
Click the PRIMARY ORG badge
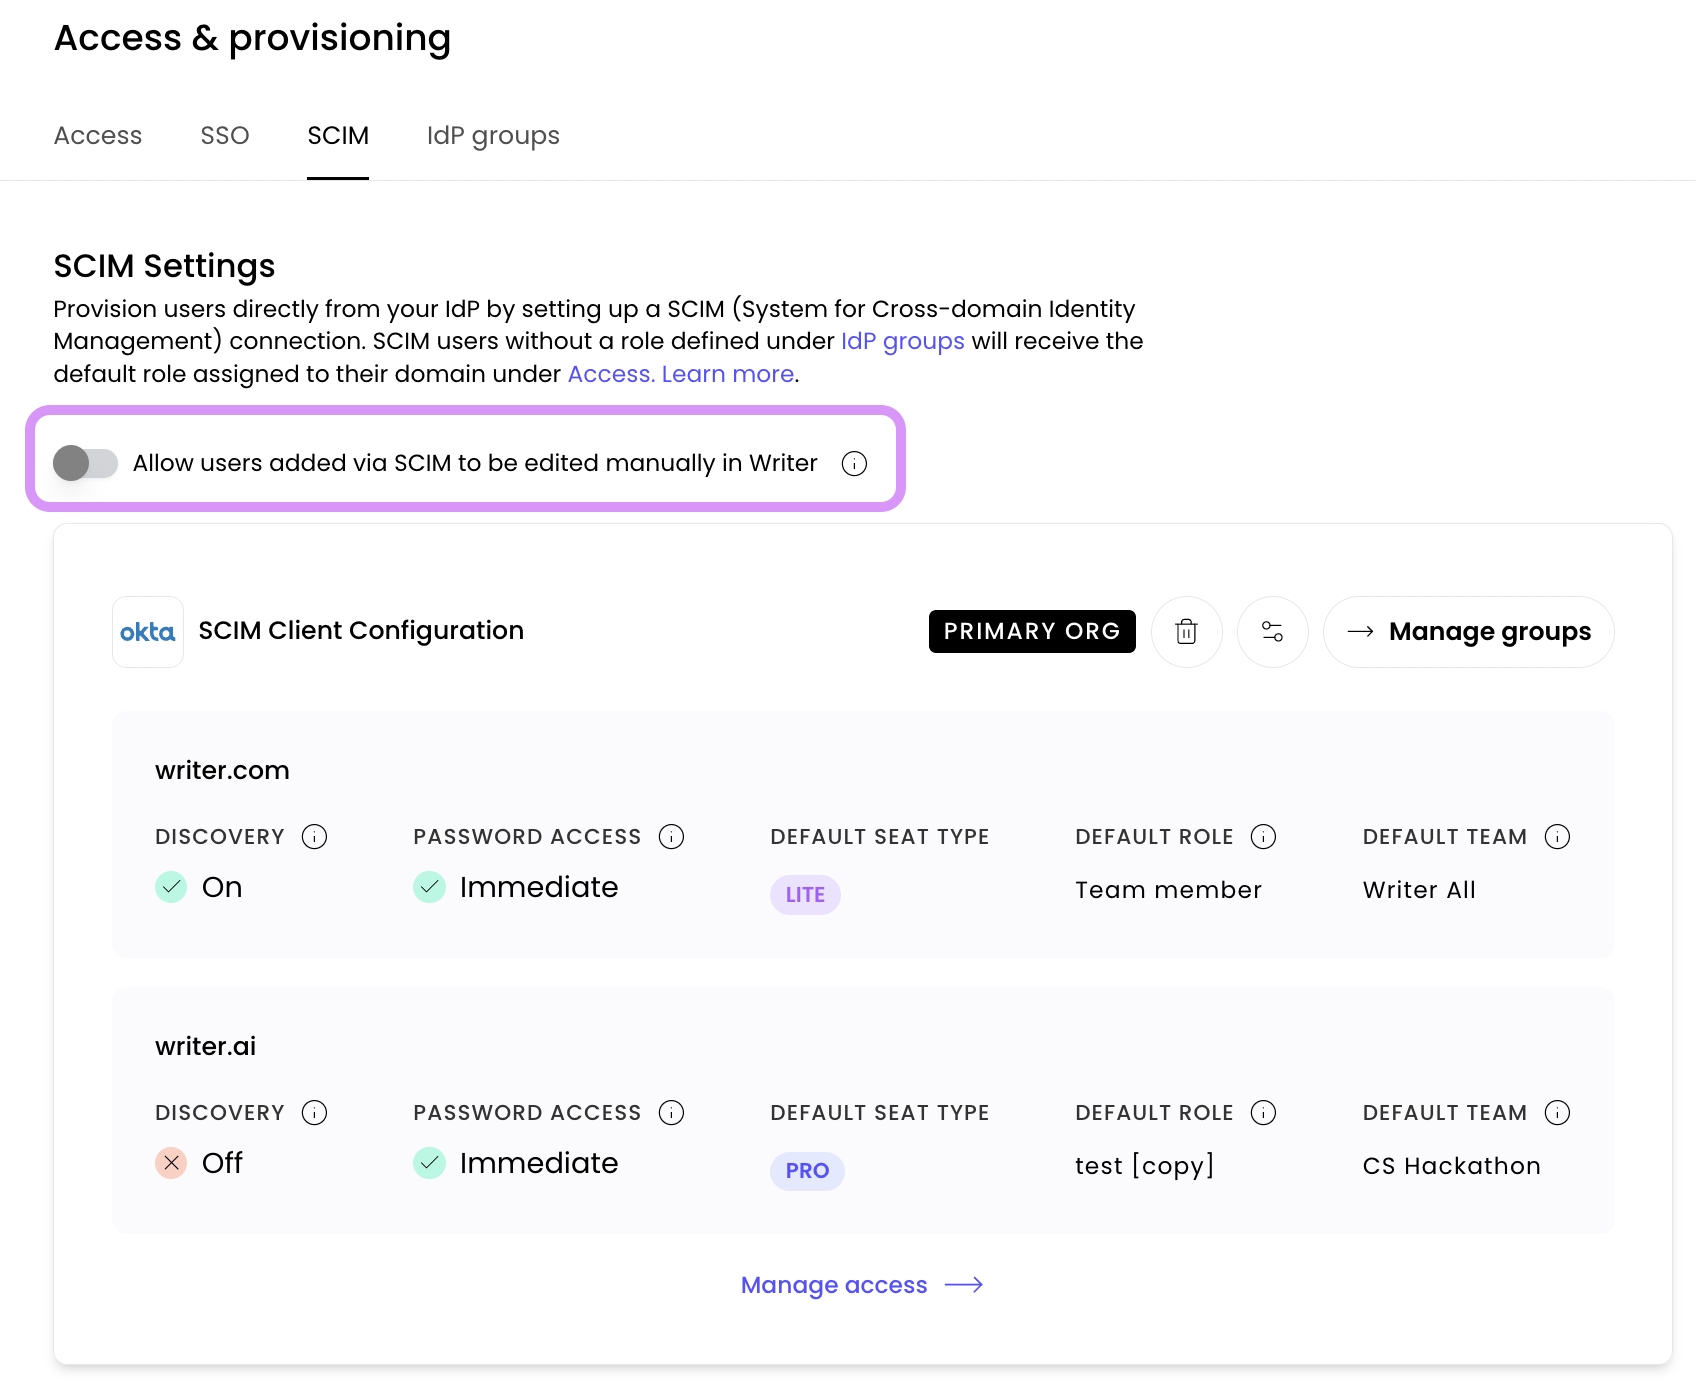pos(1032,632)
